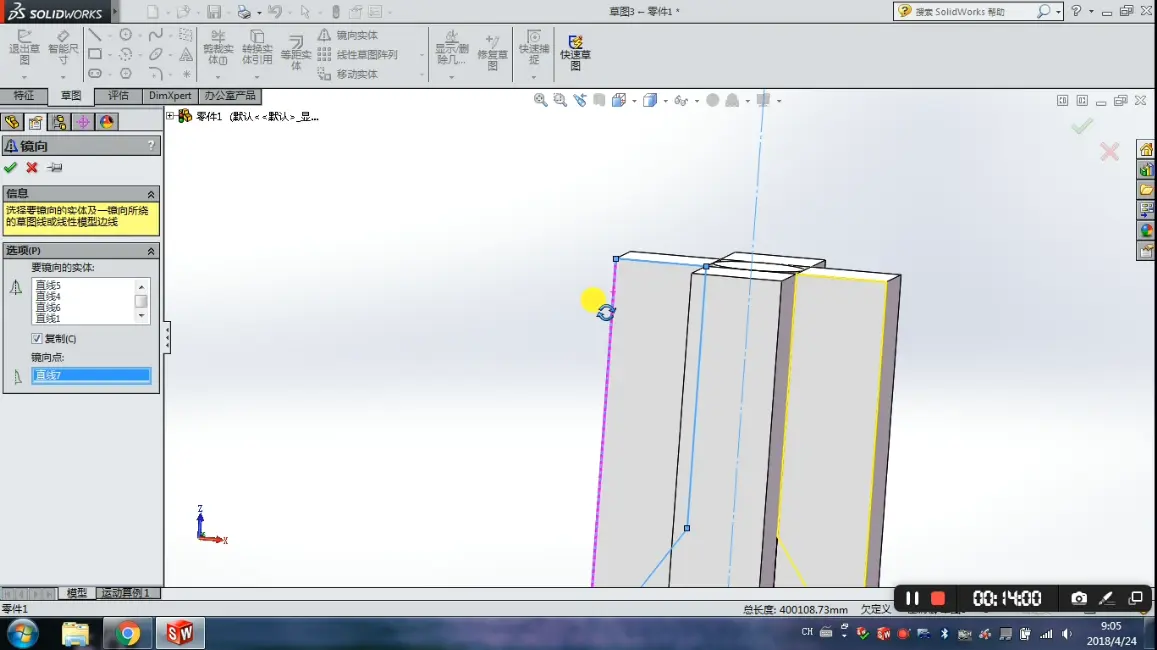Pause the screen recording
1157x650 pixels.
click(x=912, y=598)
